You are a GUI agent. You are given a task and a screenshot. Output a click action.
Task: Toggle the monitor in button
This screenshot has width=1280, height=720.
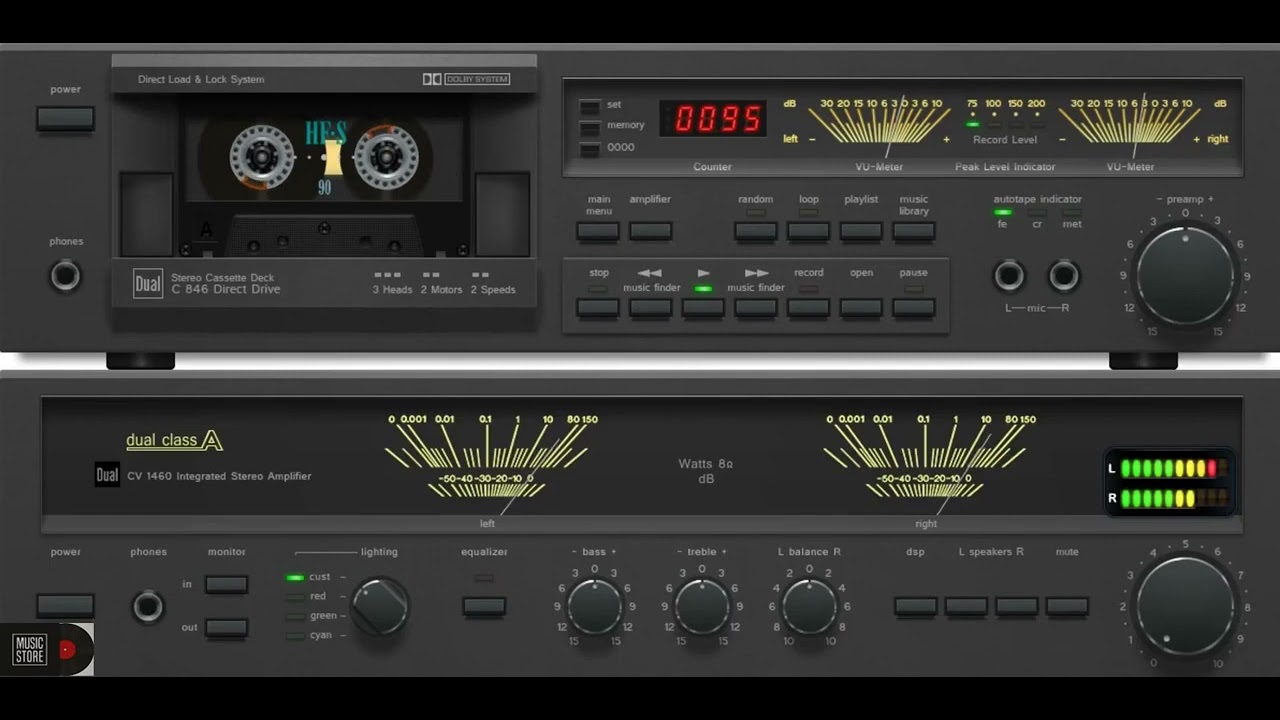[226, 584]
